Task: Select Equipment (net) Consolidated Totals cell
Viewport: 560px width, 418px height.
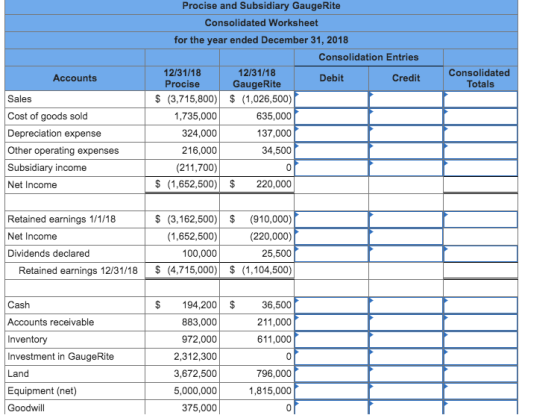Action: [x=481, y=391]
